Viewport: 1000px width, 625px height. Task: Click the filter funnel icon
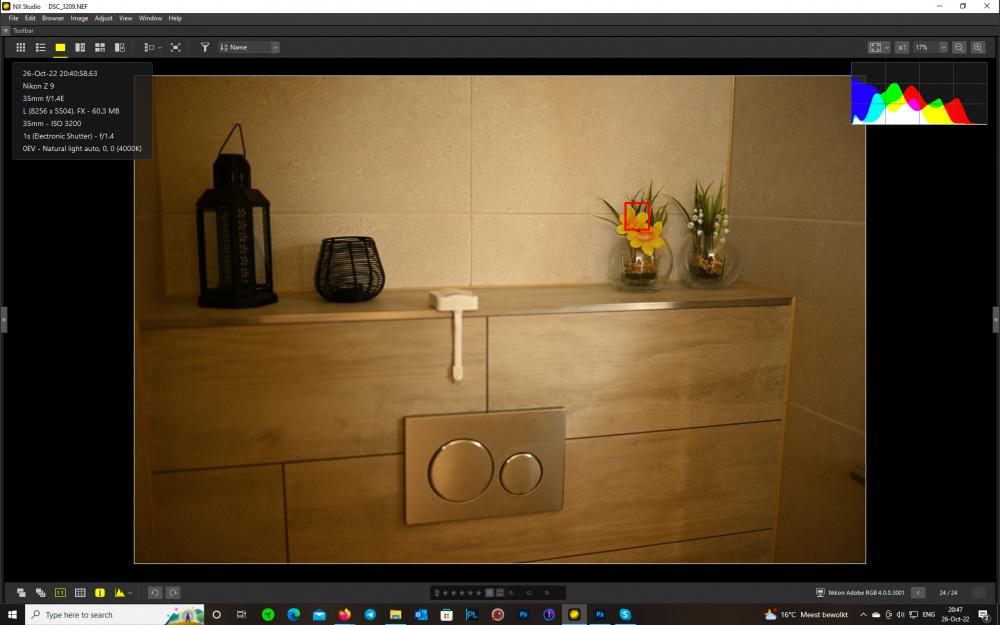pos(205,47)
